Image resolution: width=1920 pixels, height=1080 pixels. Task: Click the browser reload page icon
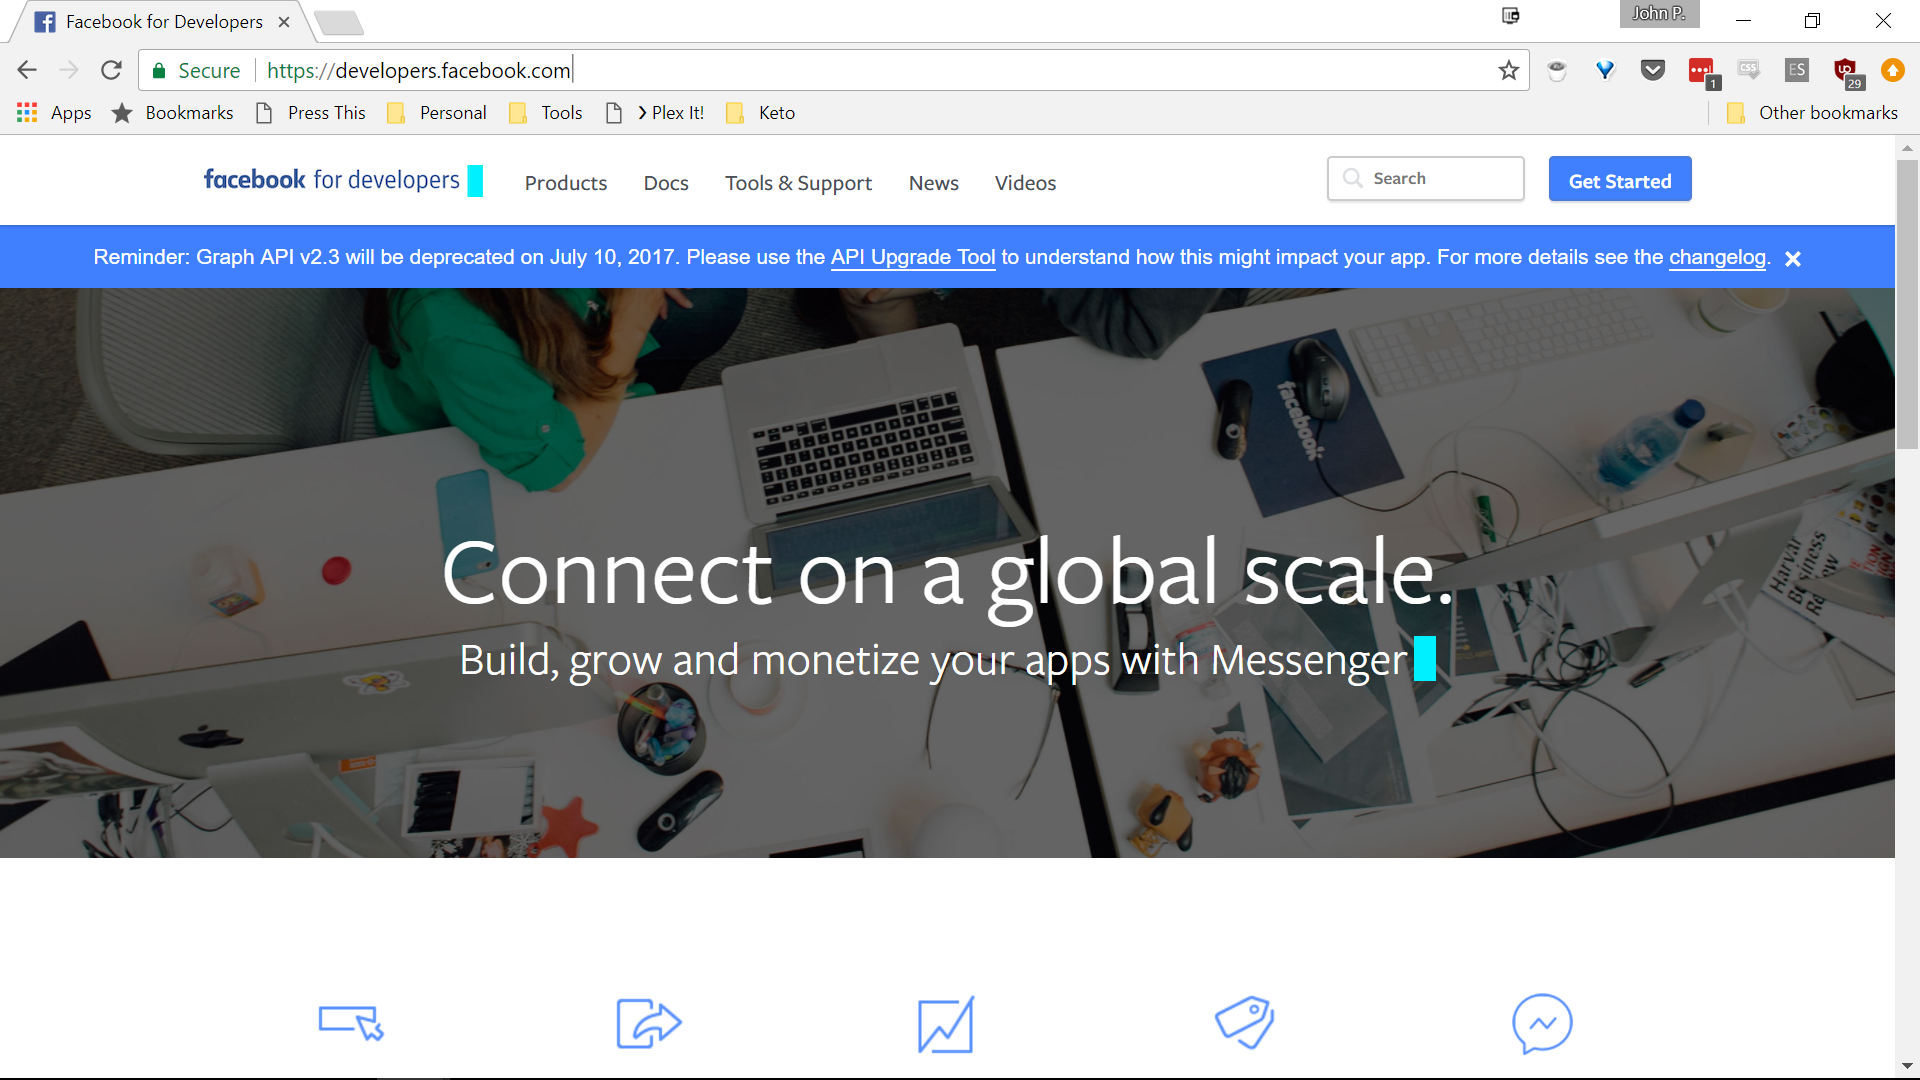click(x=111, y=70)
